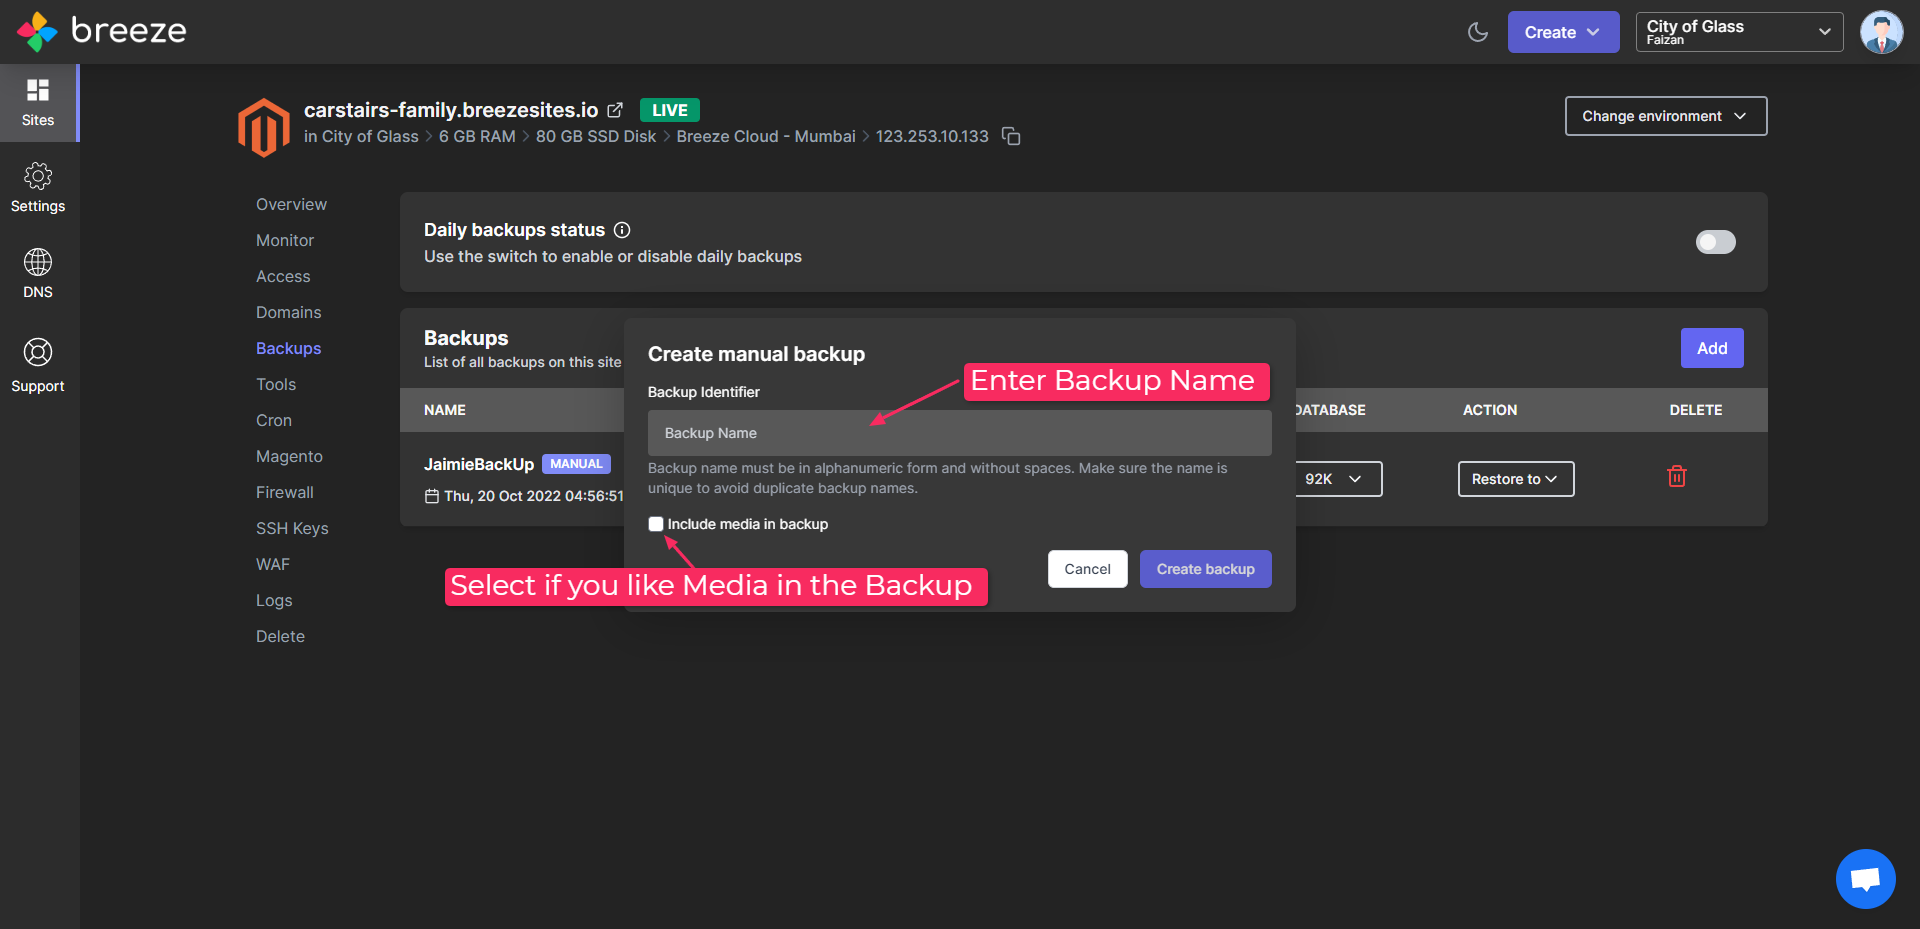The width and height of the screenshot is (1920, 929).
Task: Open the Logs menu item
Action: tap(274, 600)
